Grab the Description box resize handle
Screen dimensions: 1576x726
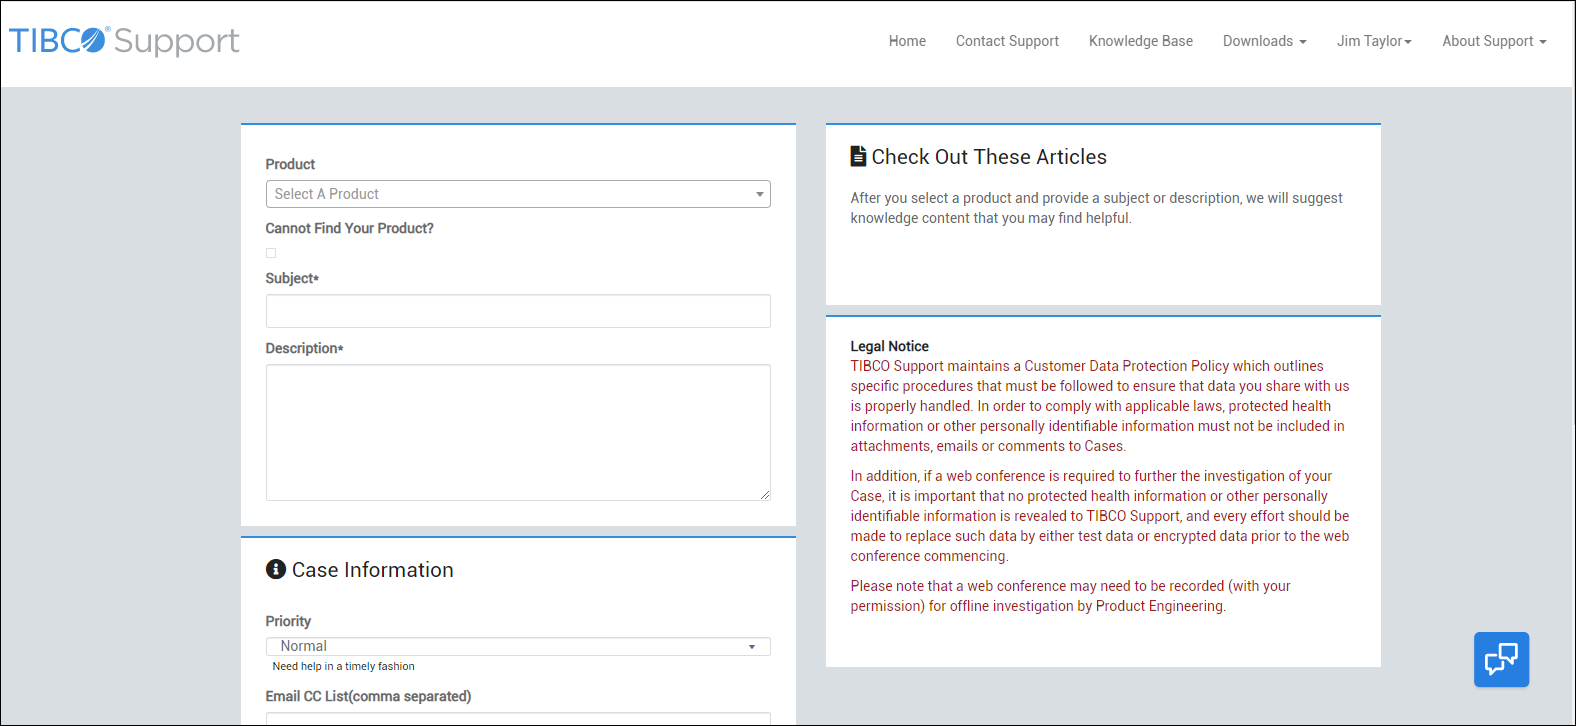click(x=765, y=495)
